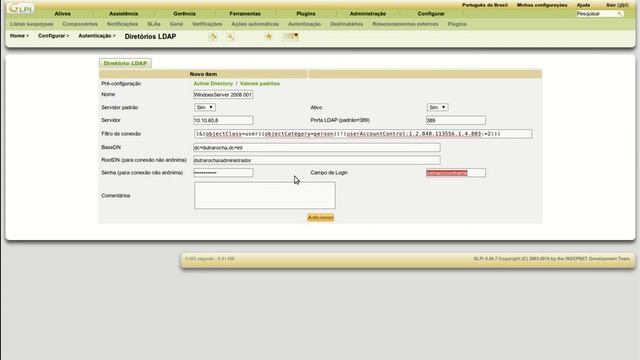Open the Configurar menu
This screenshot has height=360, width=640.
tap(431, 13)
